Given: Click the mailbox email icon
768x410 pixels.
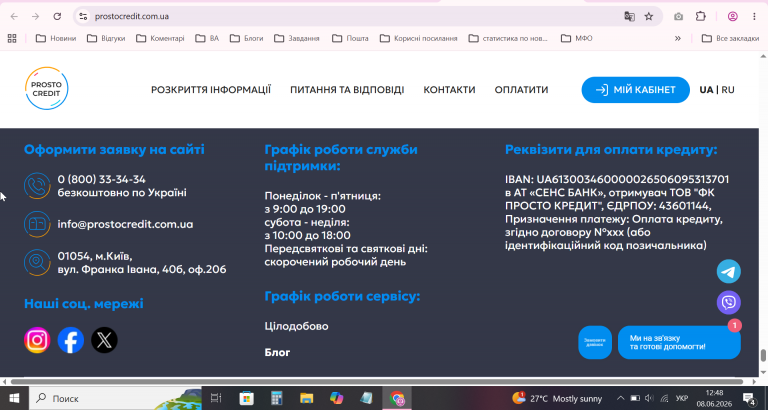Looking at the screenshot, I should pos(37,224).
